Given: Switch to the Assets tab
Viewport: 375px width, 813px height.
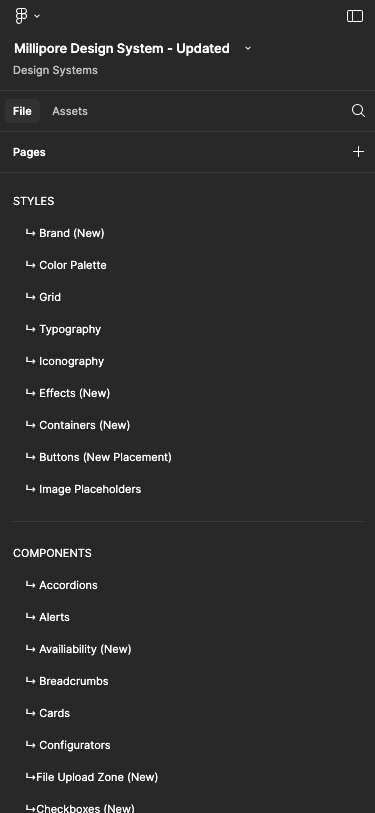Looking at the screenshot, I should [70, 111].
